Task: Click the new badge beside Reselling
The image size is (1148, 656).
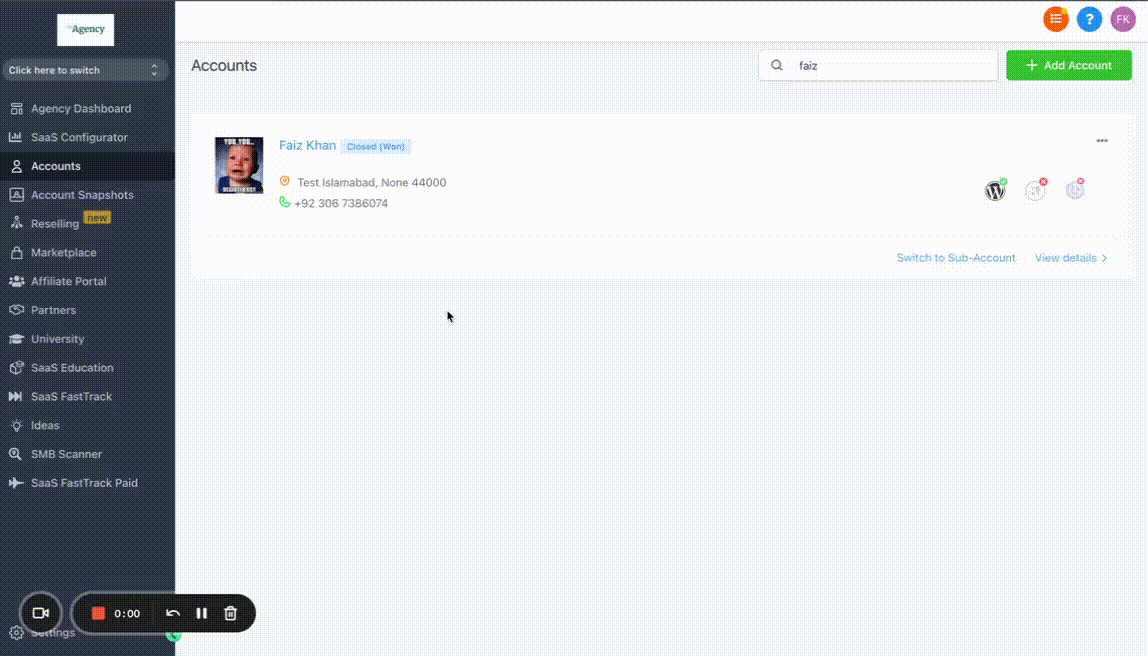Action: pos(97,218)
